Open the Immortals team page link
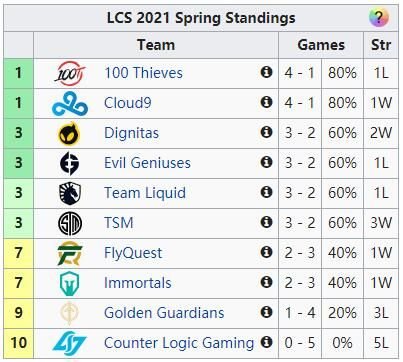This screenshot has width=403, height=362. [138, 283]
